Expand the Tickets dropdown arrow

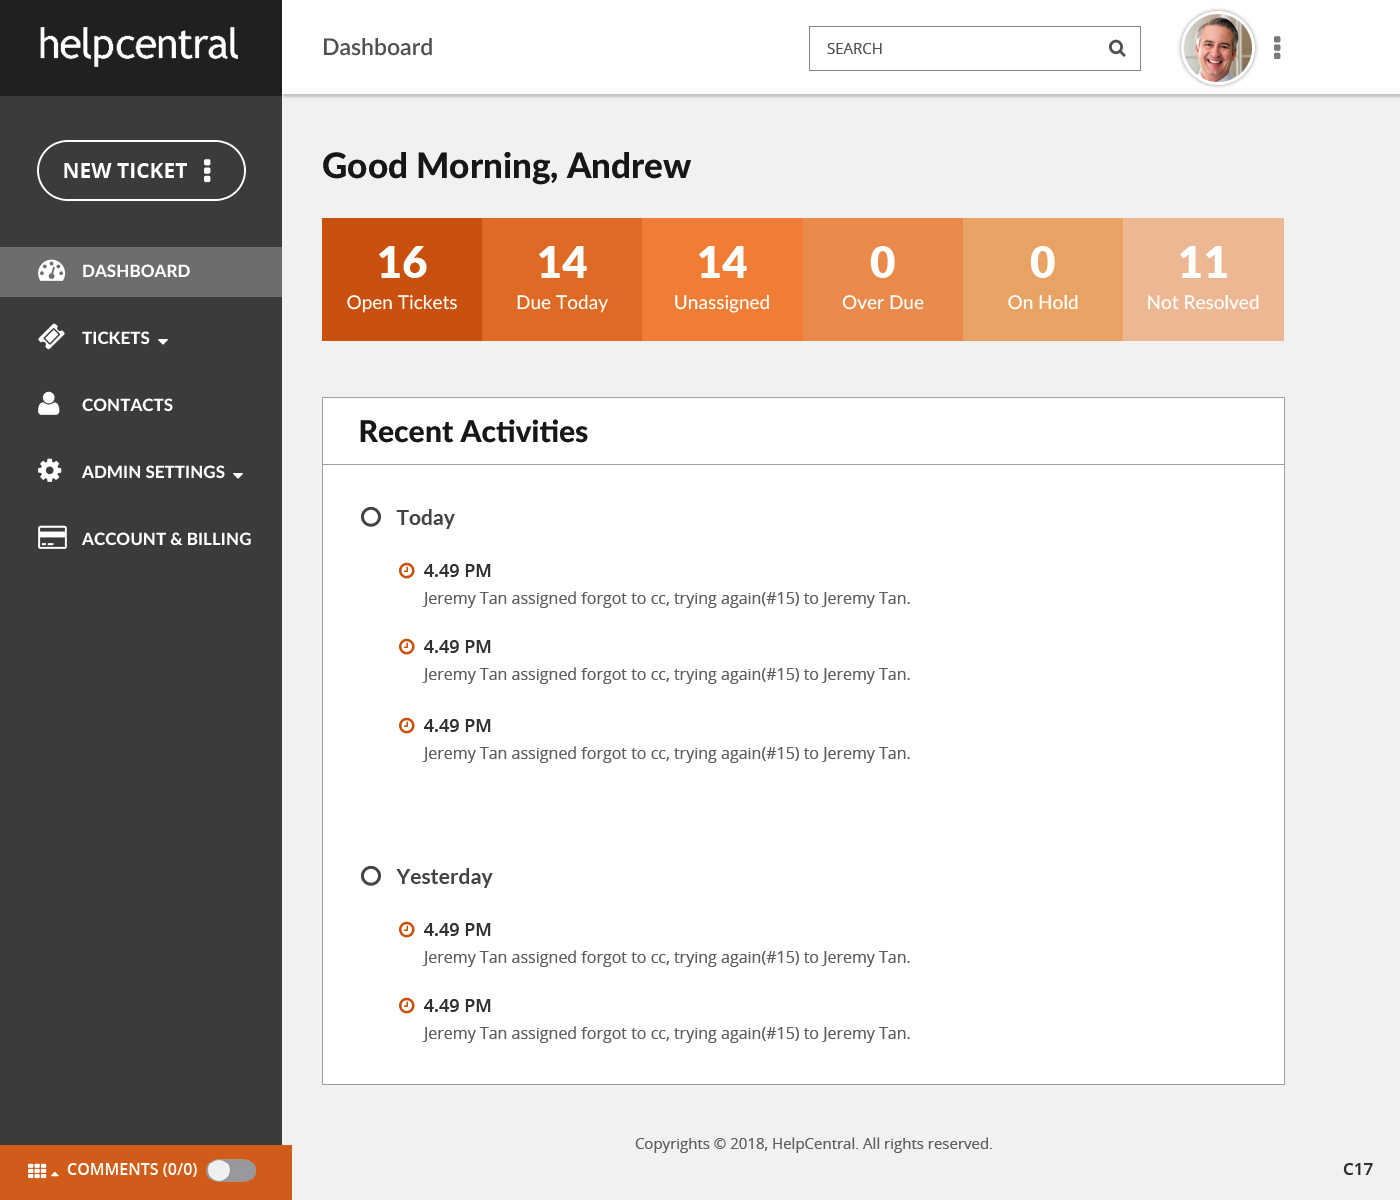coord(163,341)
